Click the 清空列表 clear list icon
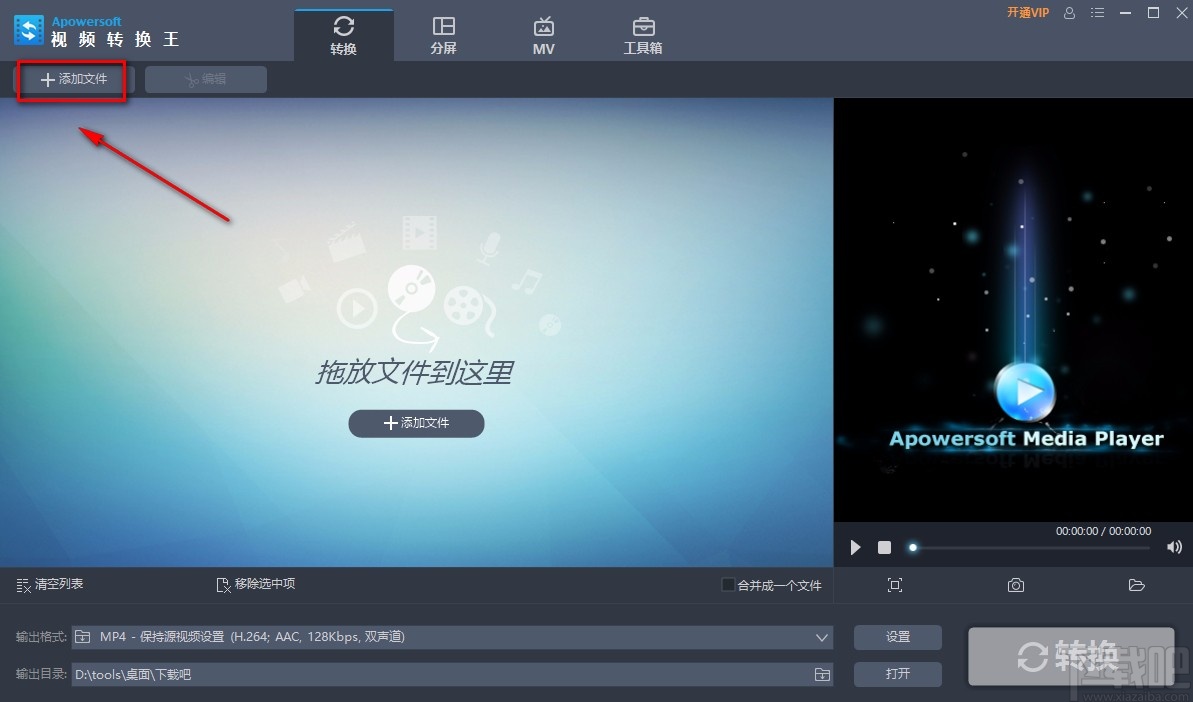 pos(24,584)
